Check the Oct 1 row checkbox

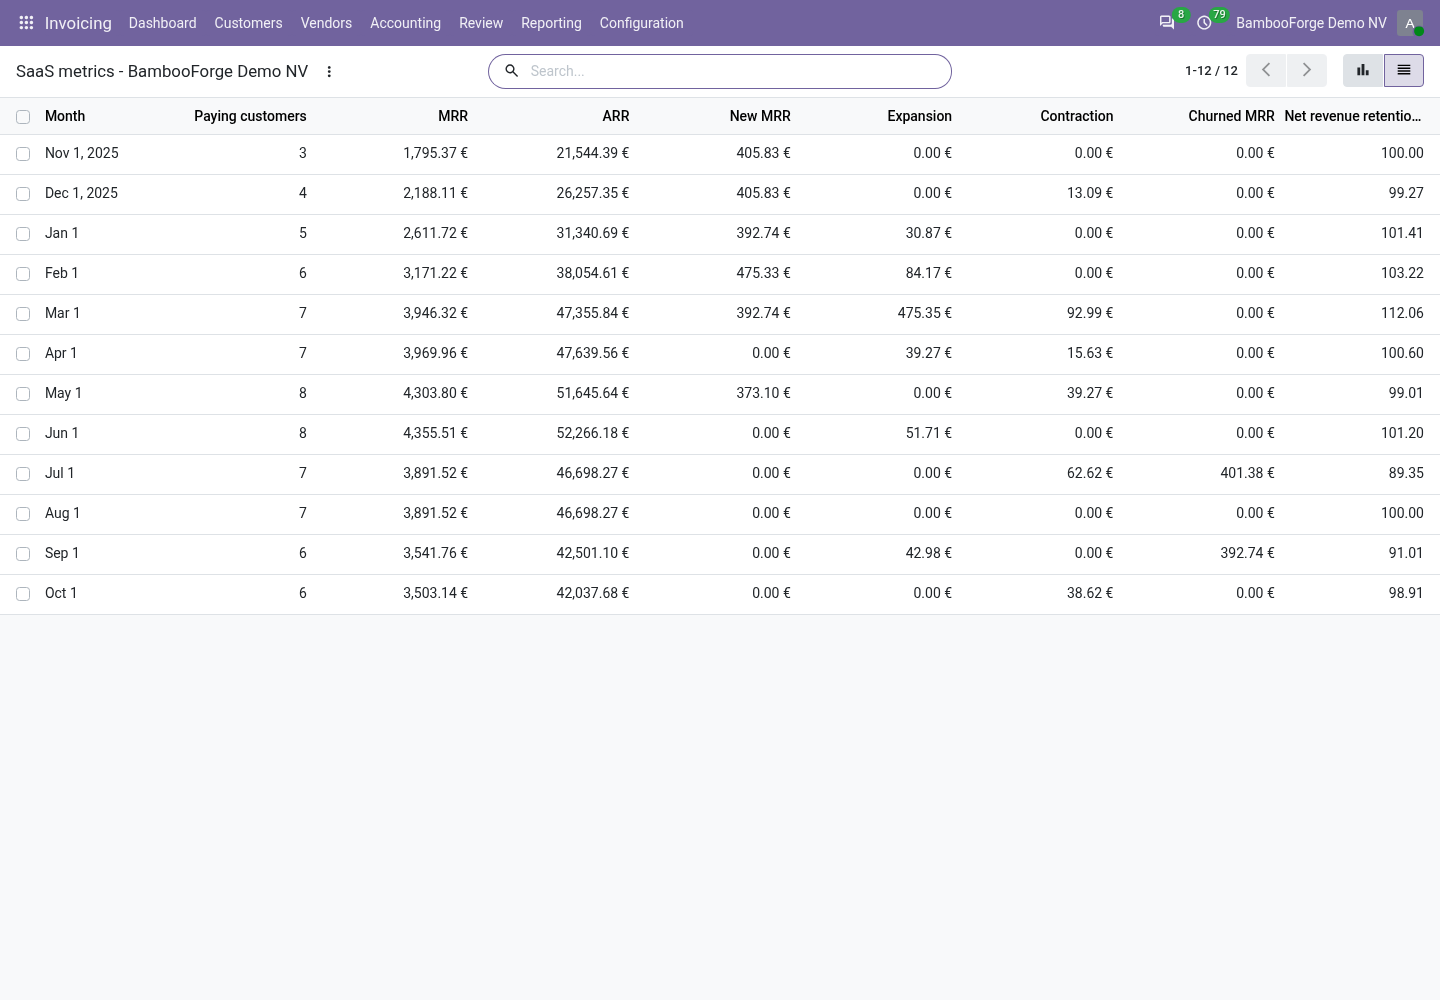pos(23,594)
